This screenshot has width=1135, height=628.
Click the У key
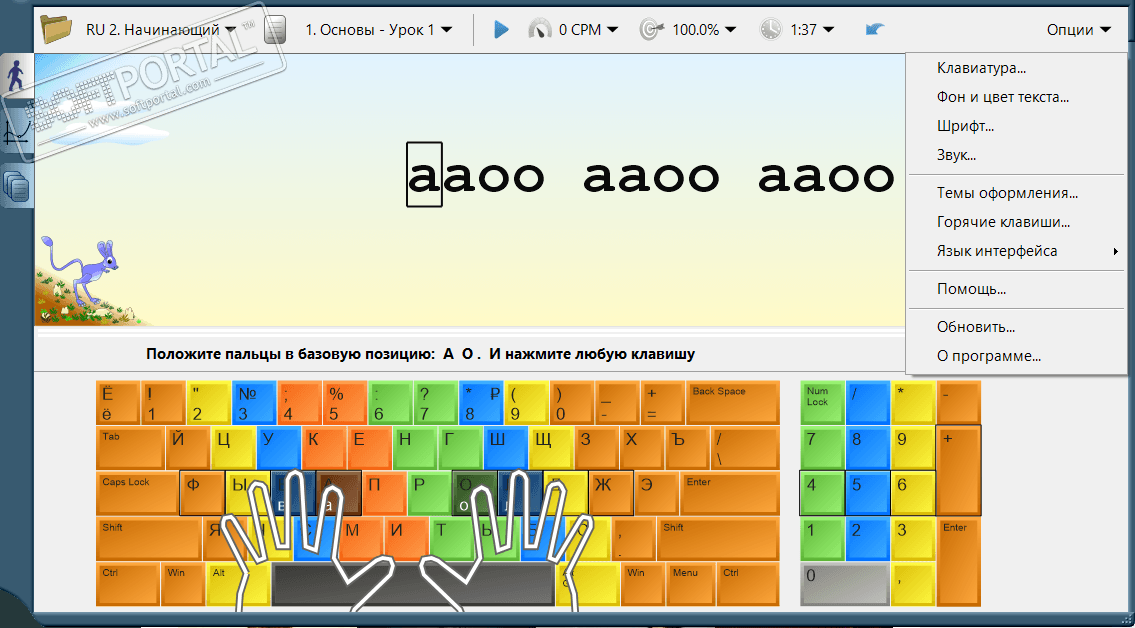pos(279,448)
